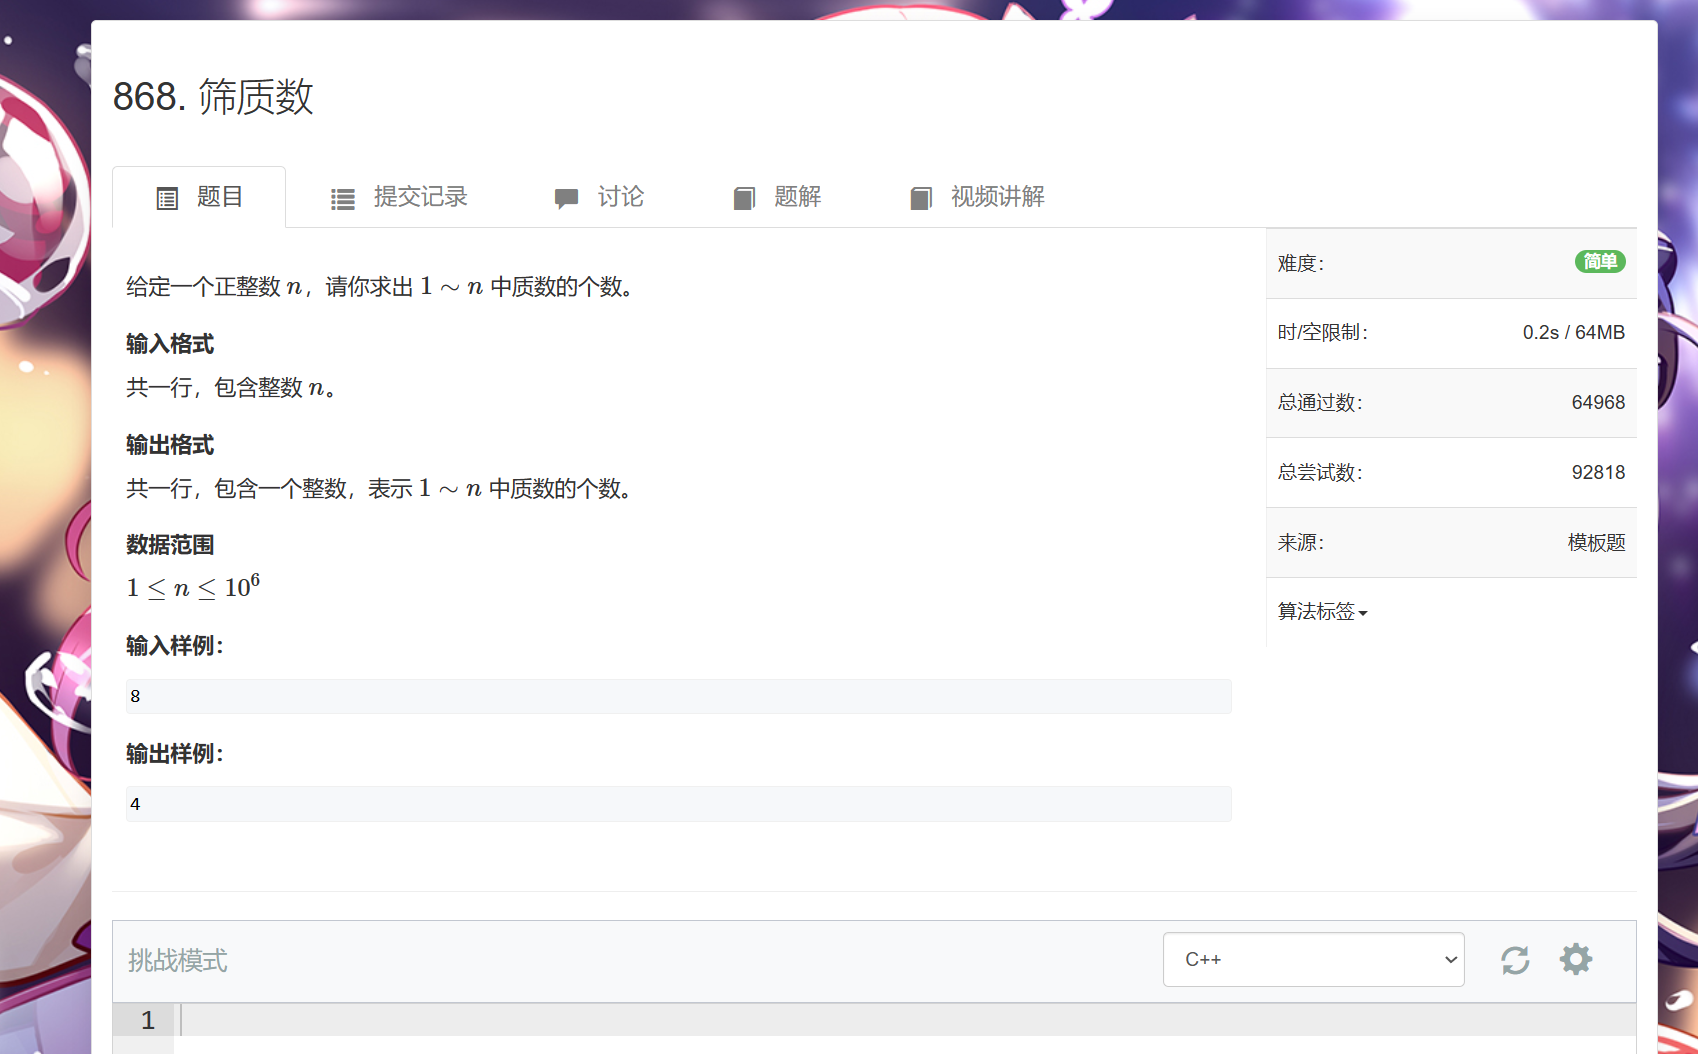Click the book icon beside 题解
The image size is (1698, 1054).
744,198
